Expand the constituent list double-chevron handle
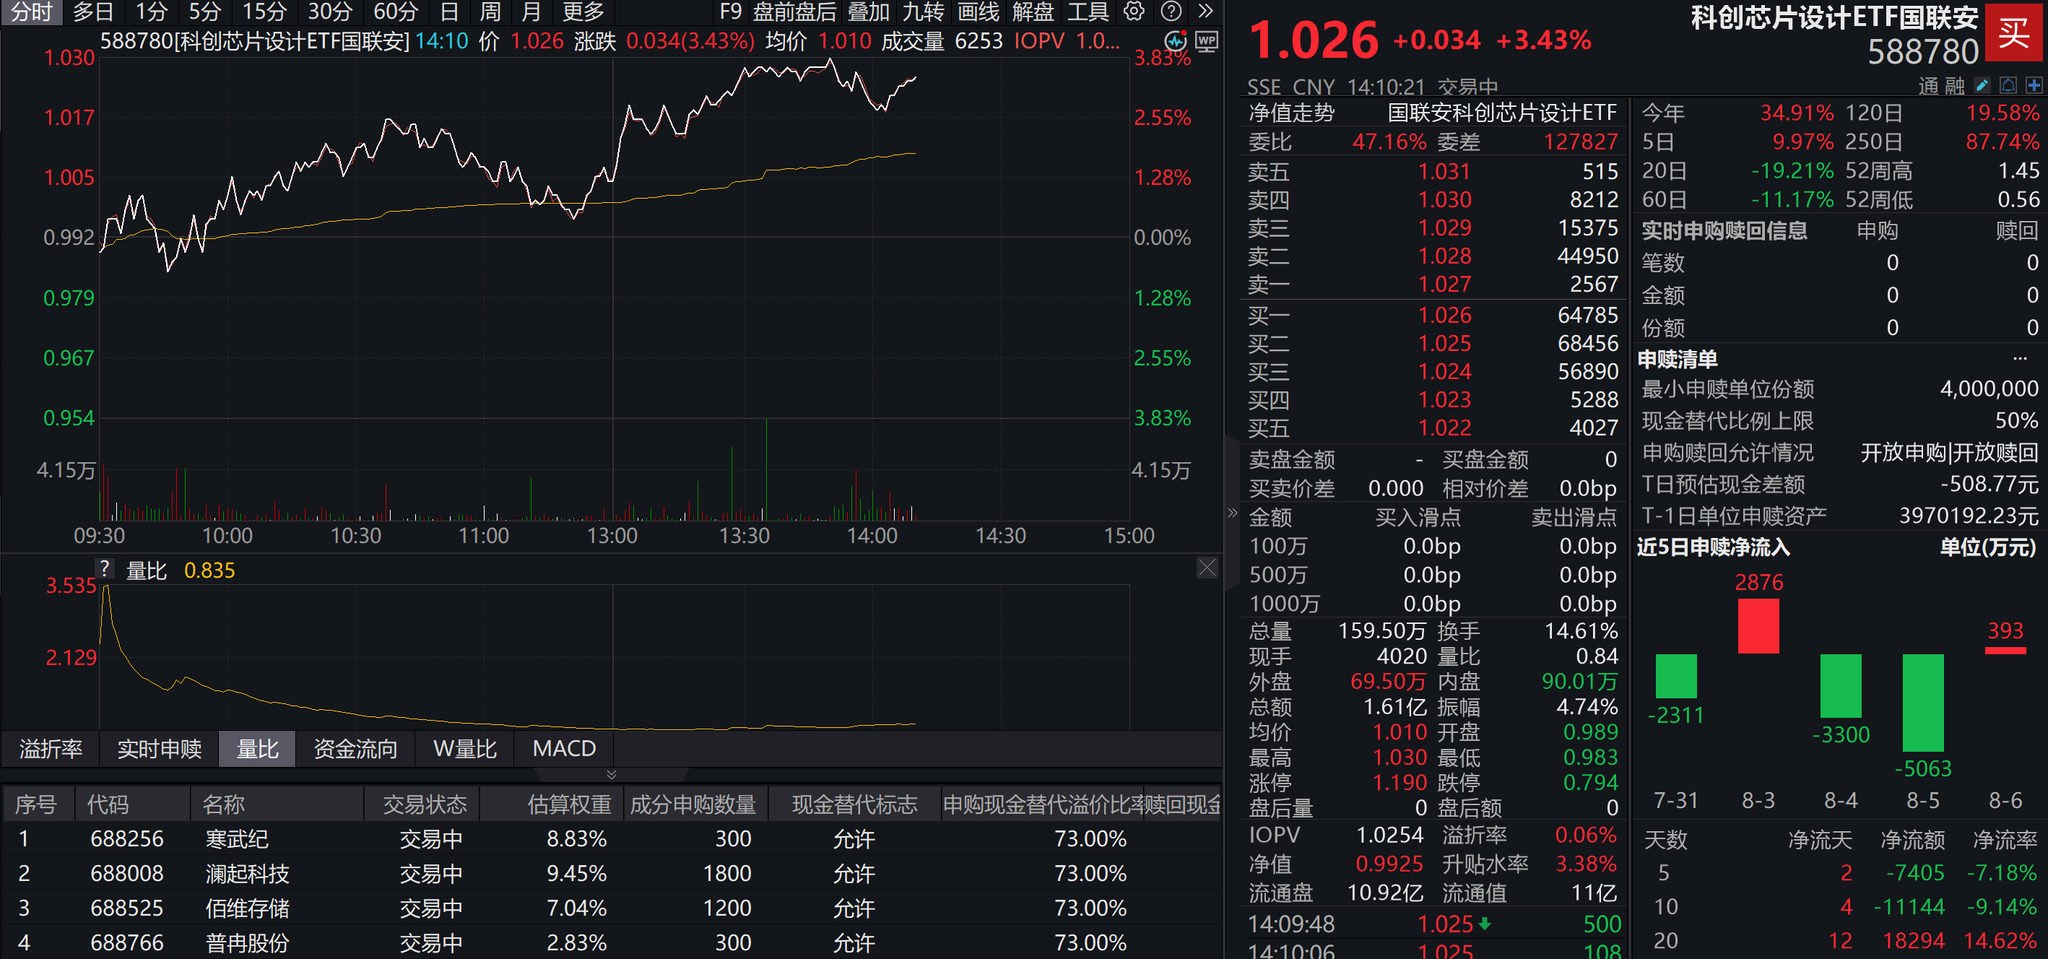This screenshot has width=2048, height=959. click(x=611, y=775)
